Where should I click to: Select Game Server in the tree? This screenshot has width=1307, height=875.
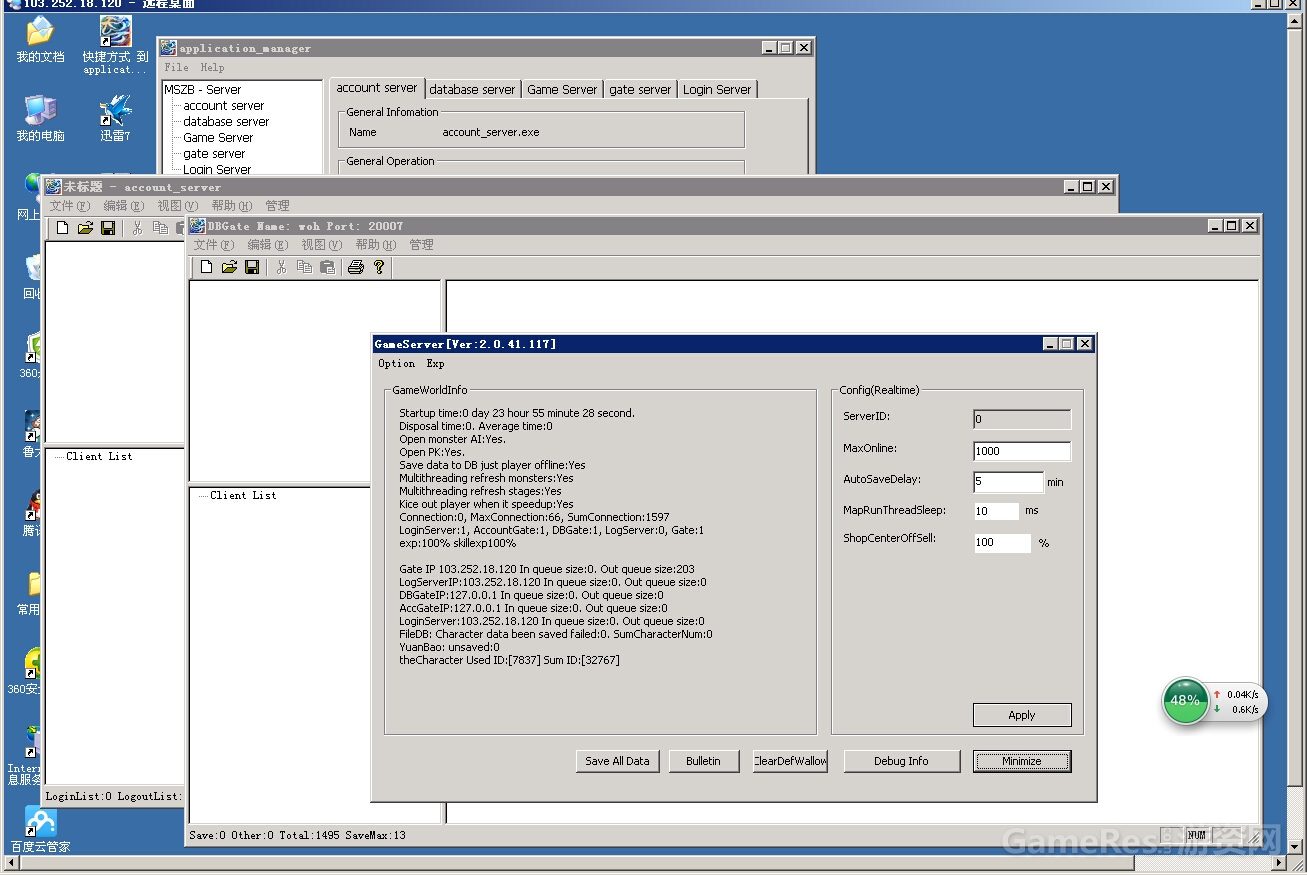coord(218,138)
